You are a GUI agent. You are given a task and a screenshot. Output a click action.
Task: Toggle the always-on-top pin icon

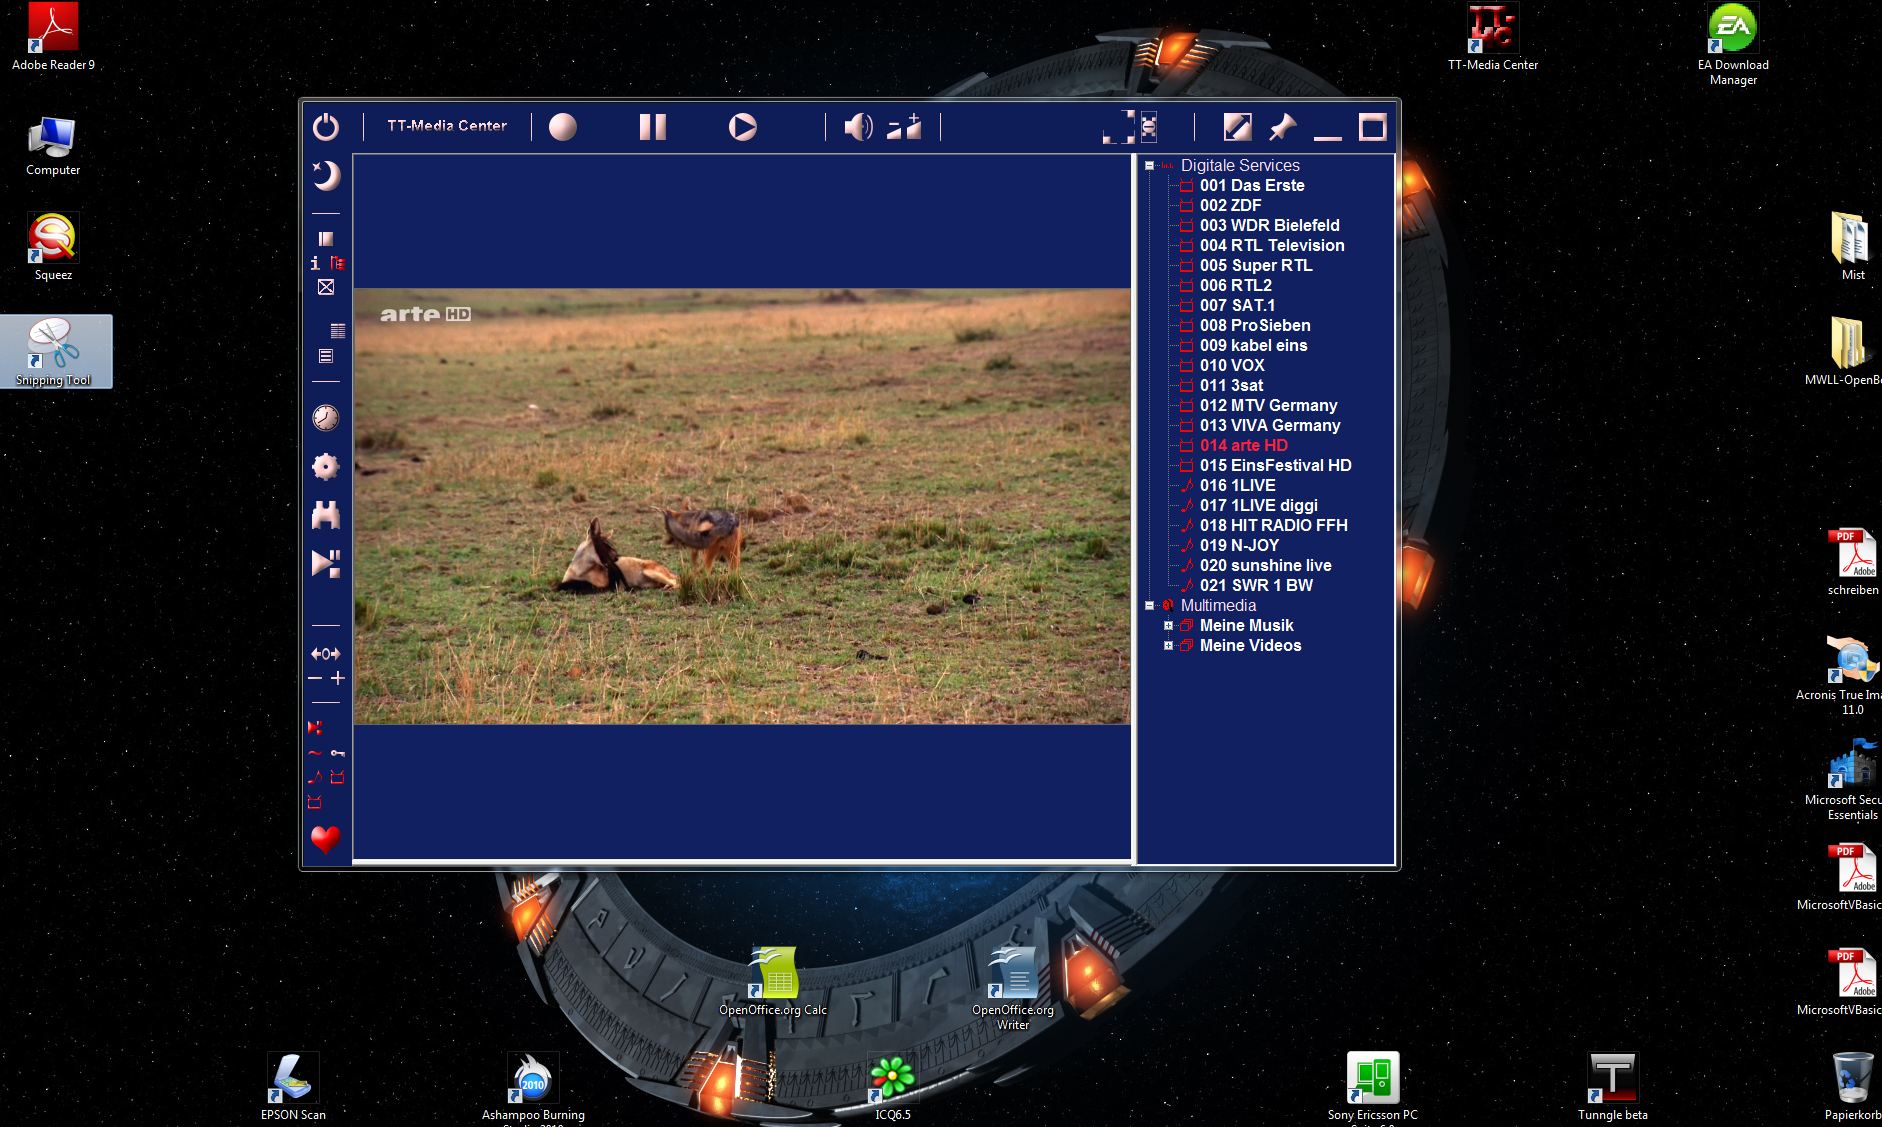click(x=1282, y=127)
